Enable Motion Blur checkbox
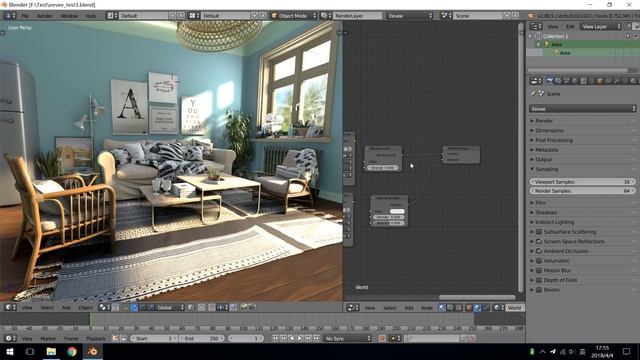Image resolution: width=640 pixels, height=360 pixels. [x=539, y=270]
